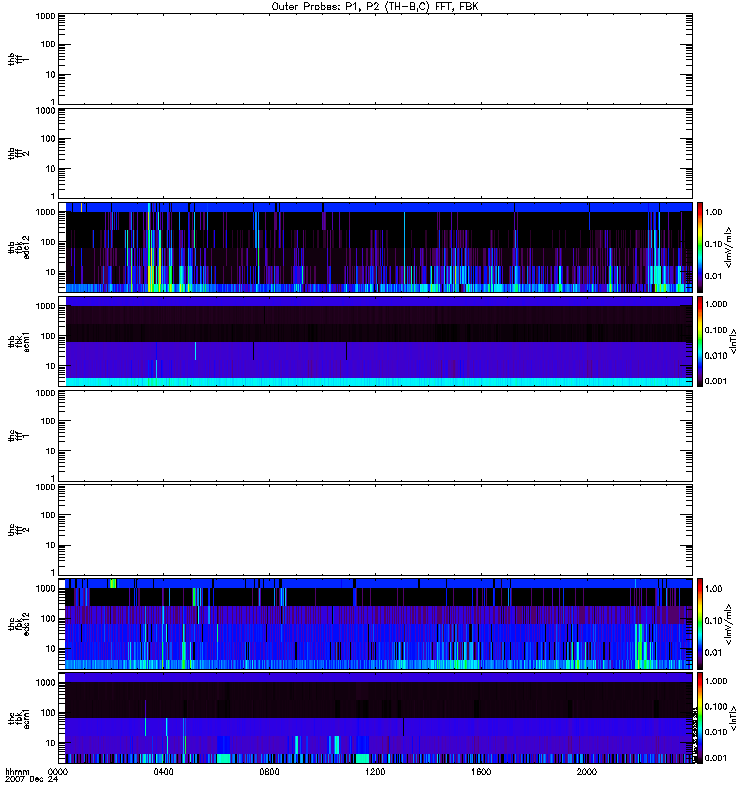Click the 0.001 value on thc scm1 color bar
The image size is (750, 800).
pos(716,758)
